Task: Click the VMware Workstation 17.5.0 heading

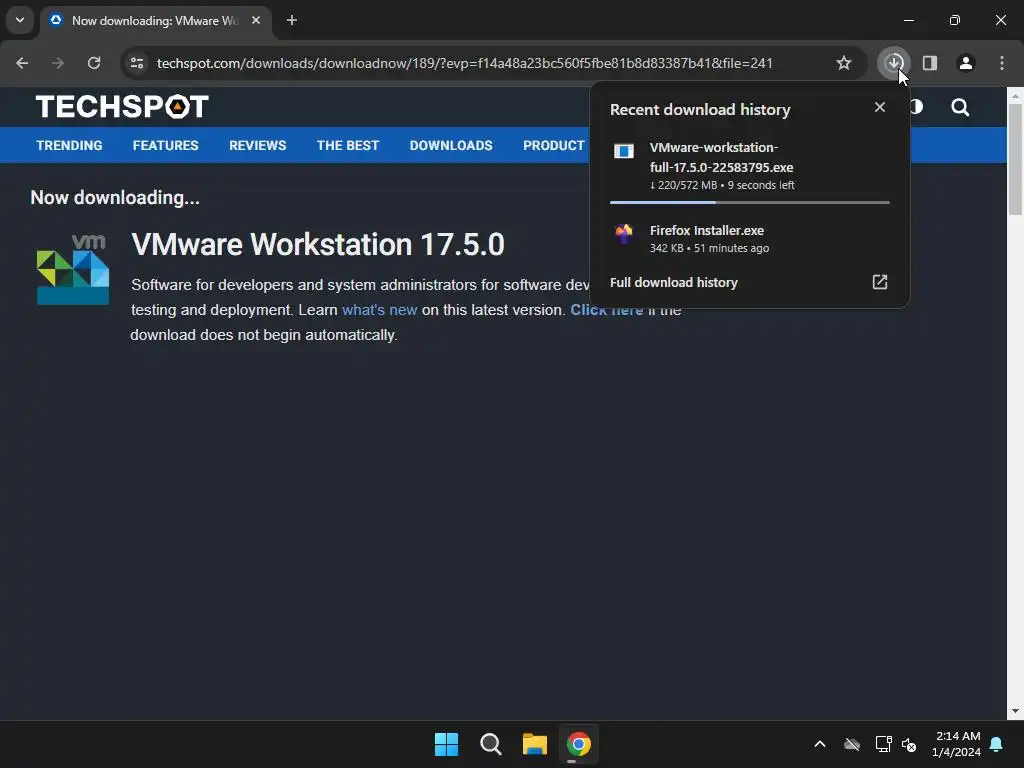Action: coord(318,244)
